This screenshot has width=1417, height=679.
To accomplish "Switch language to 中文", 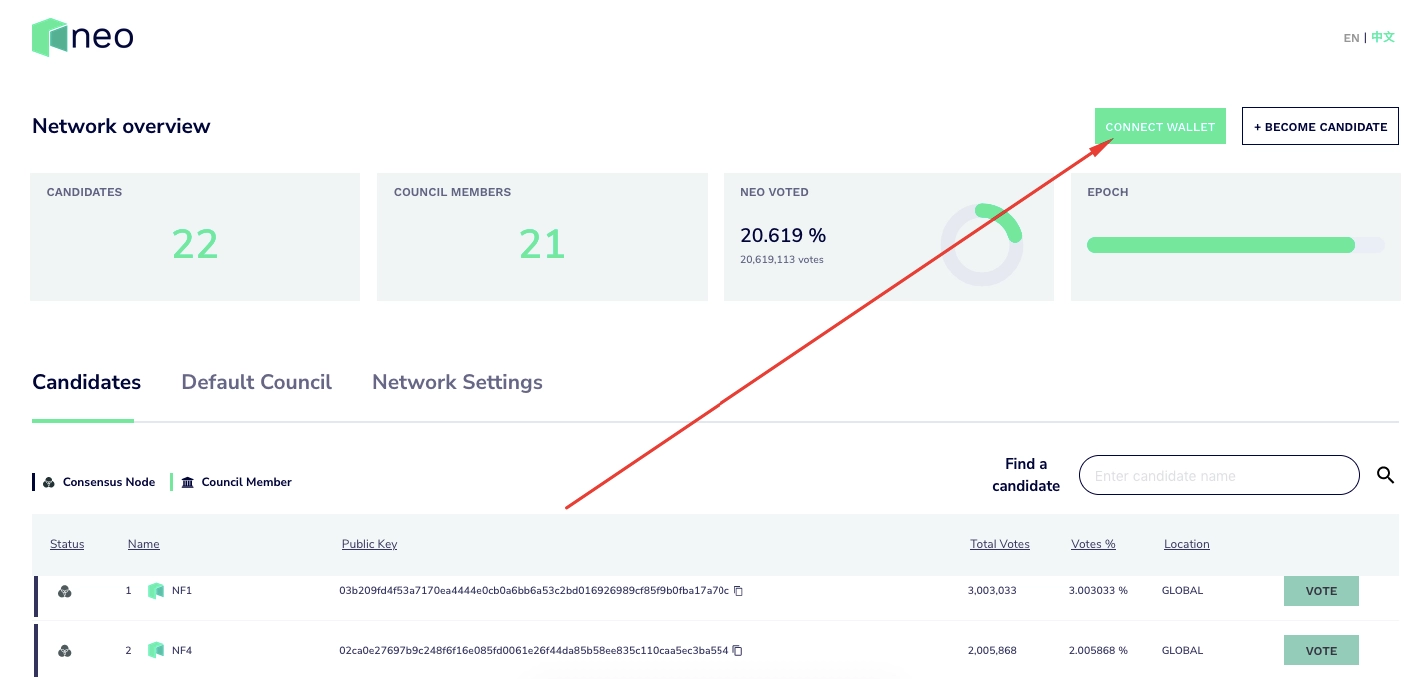I will pos(1382,37).
